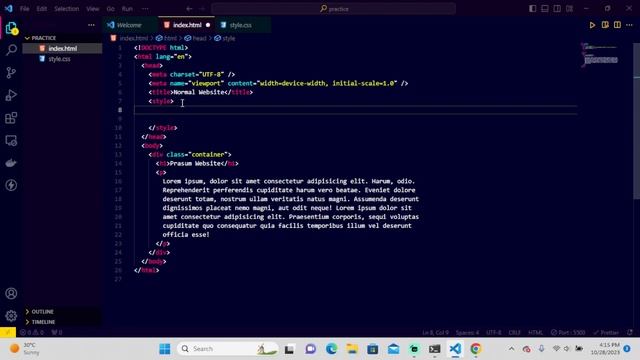Click index.html in the breadcrumb
640x360 pixels.
coord(133,38)
